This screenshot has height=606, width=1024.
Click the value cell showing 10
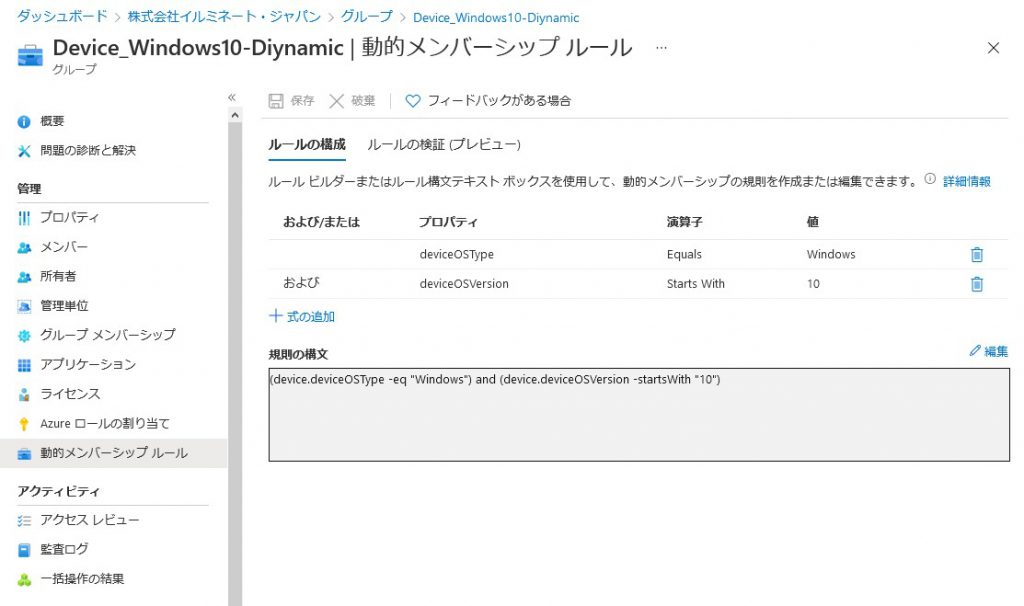pyautogui.click(x=813, y=283)
